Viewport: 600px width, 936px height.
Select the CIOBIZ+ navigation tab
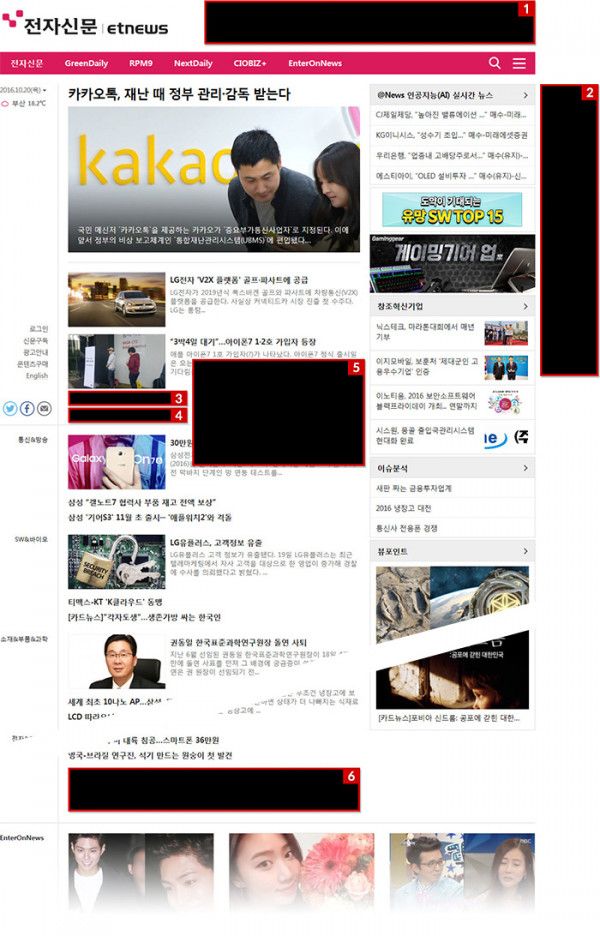pyautogui.click(x=250, y=63)
